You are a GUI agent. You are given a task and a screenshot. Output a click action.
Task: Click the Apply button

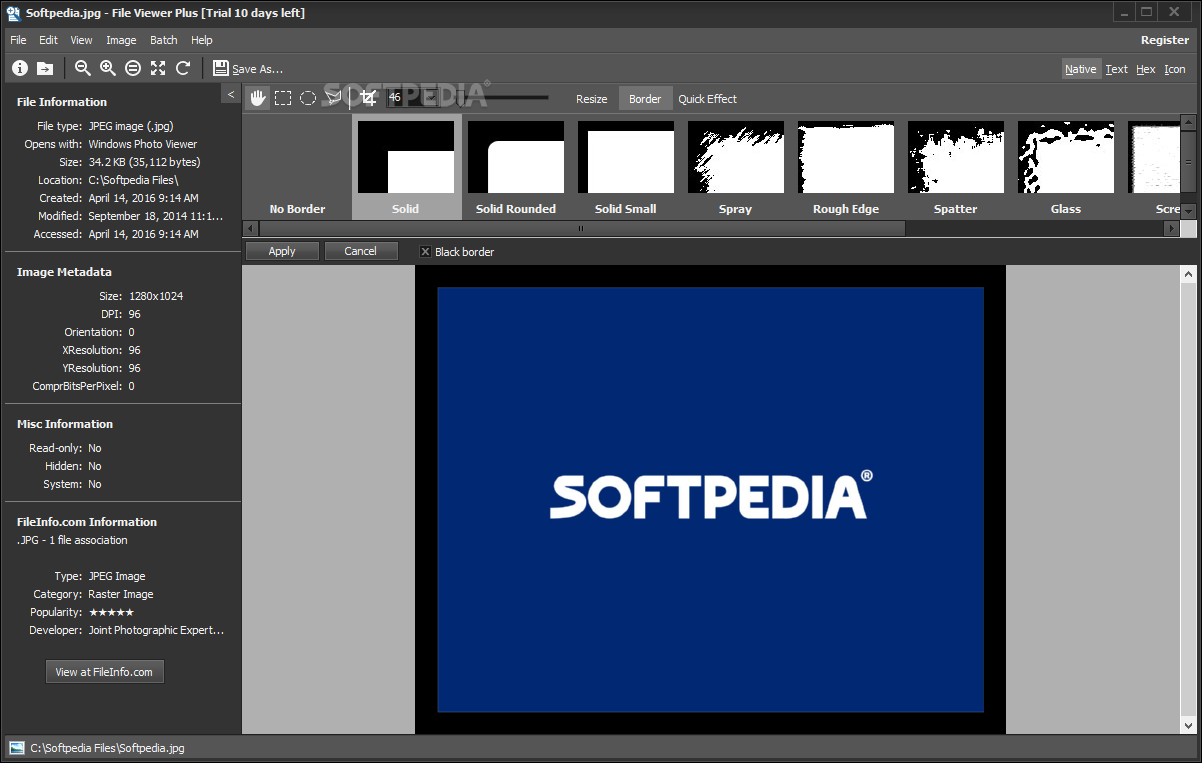pyautogui.click(x=282, y=251)
